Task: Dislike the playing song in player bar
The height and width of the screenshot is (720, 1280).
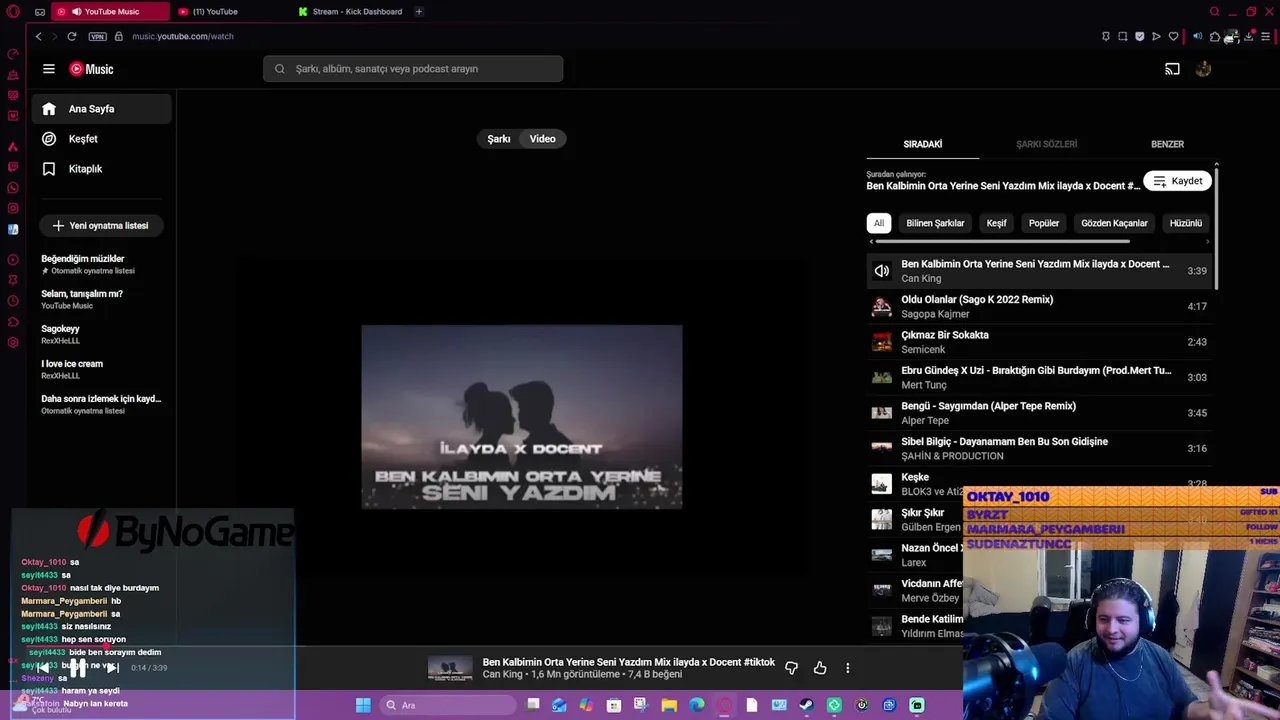Action: 791,668
